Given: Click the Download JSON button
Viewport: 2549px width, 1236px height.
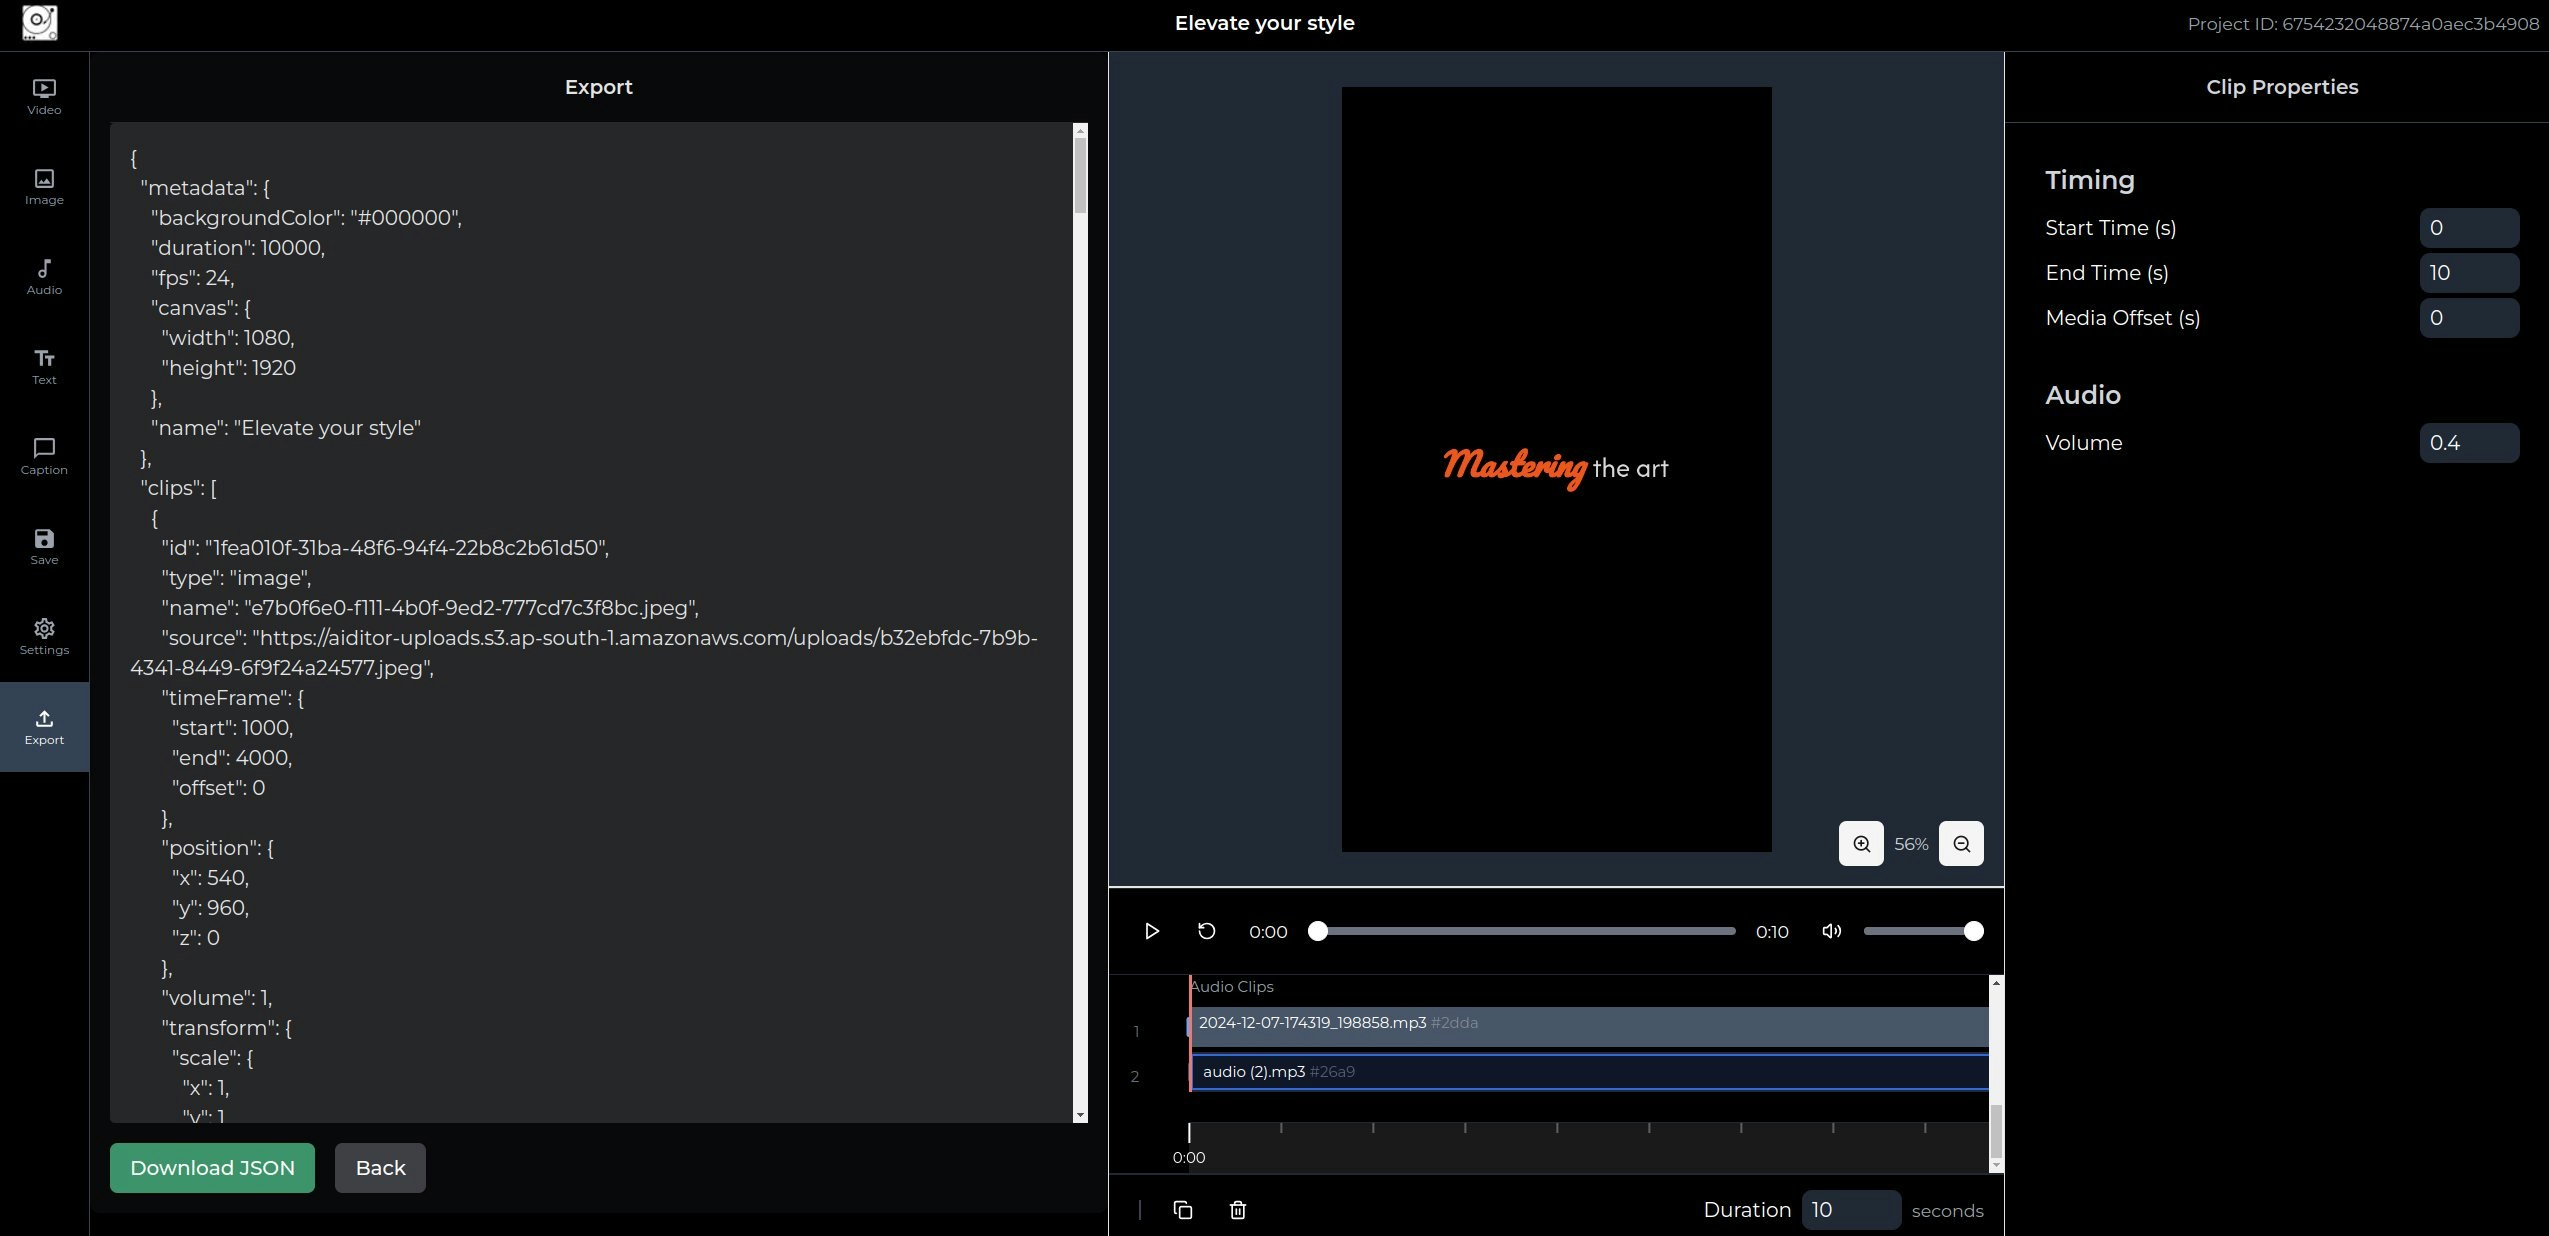Looking at the screenshot, I should tap(212, 1168).
